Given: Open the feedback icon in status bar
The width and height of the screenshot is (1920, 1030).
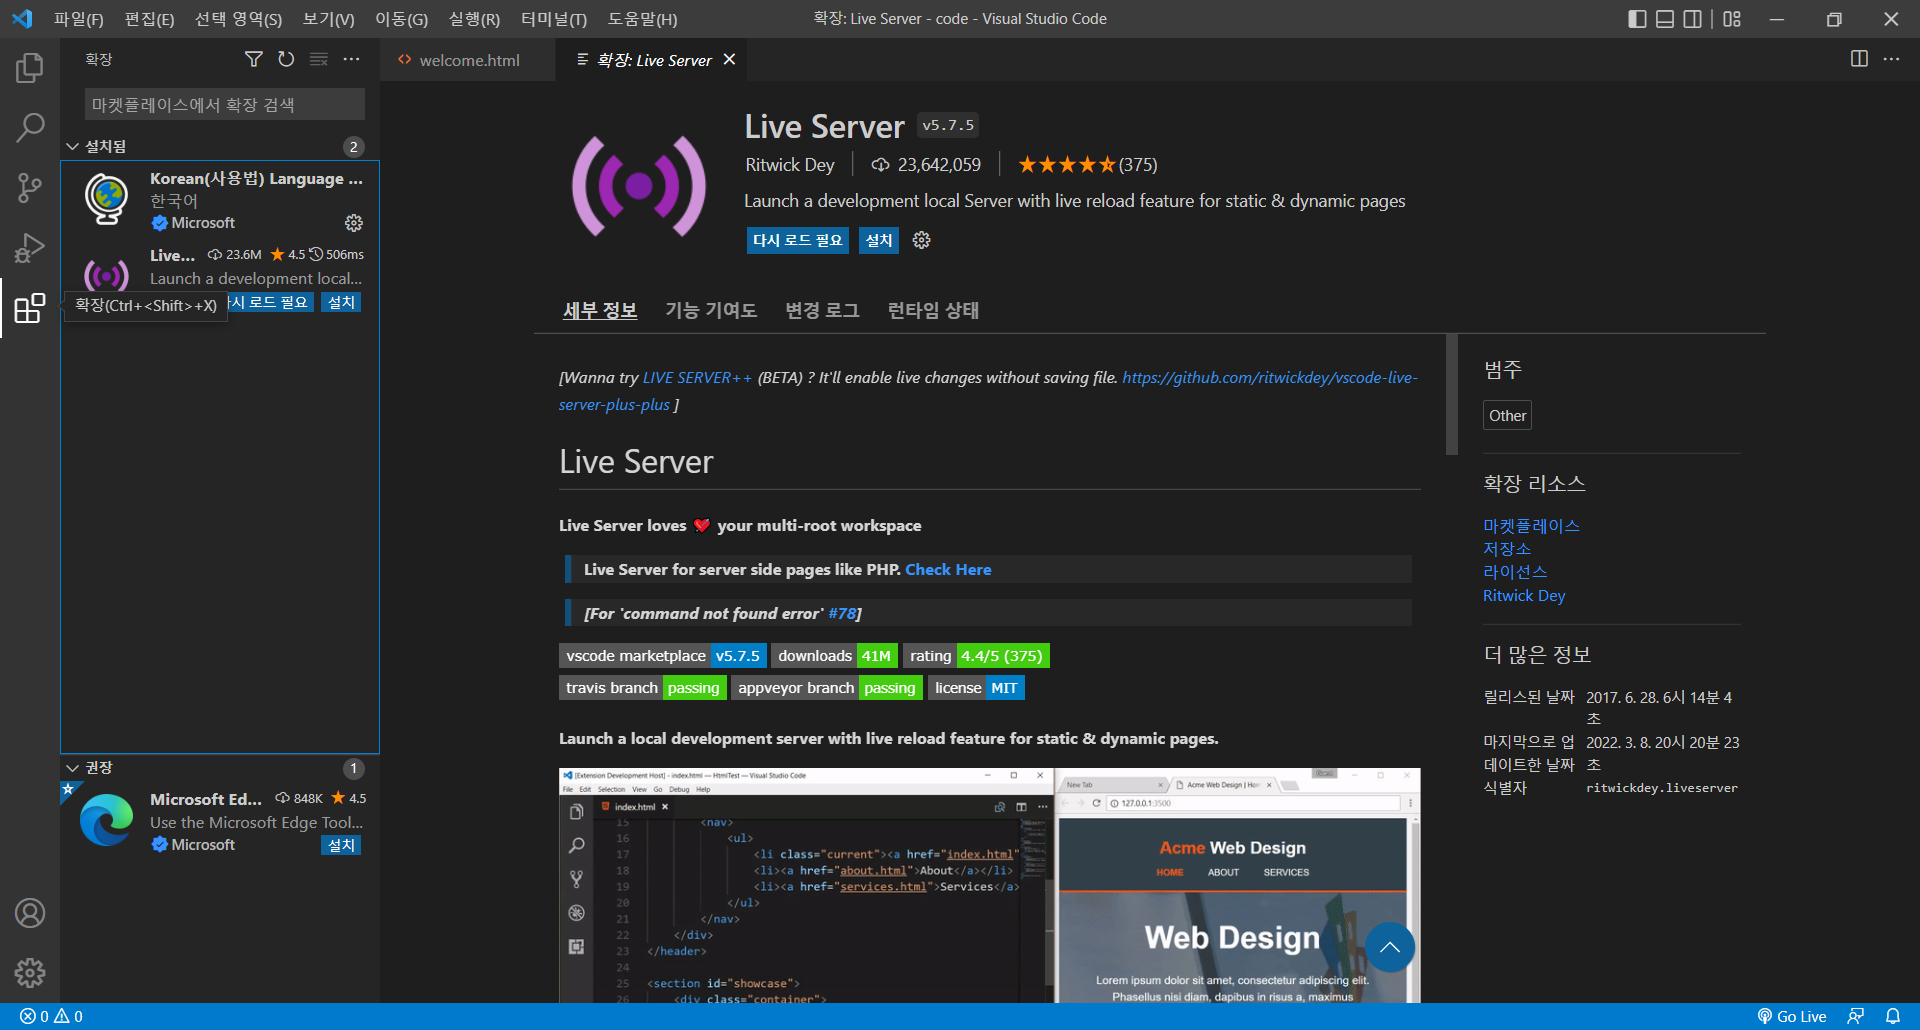Looking at the screenshot, I should [1855, 1016].
